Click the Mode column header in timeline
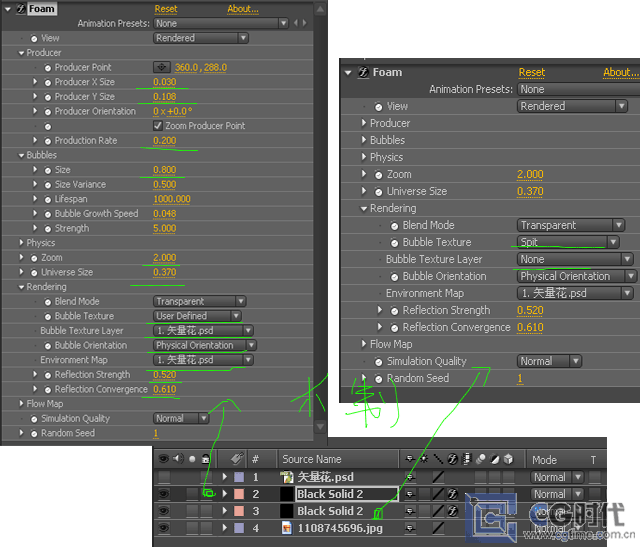Image resolution: width=640 pixels, height=548 pixels. coord(545,459)
